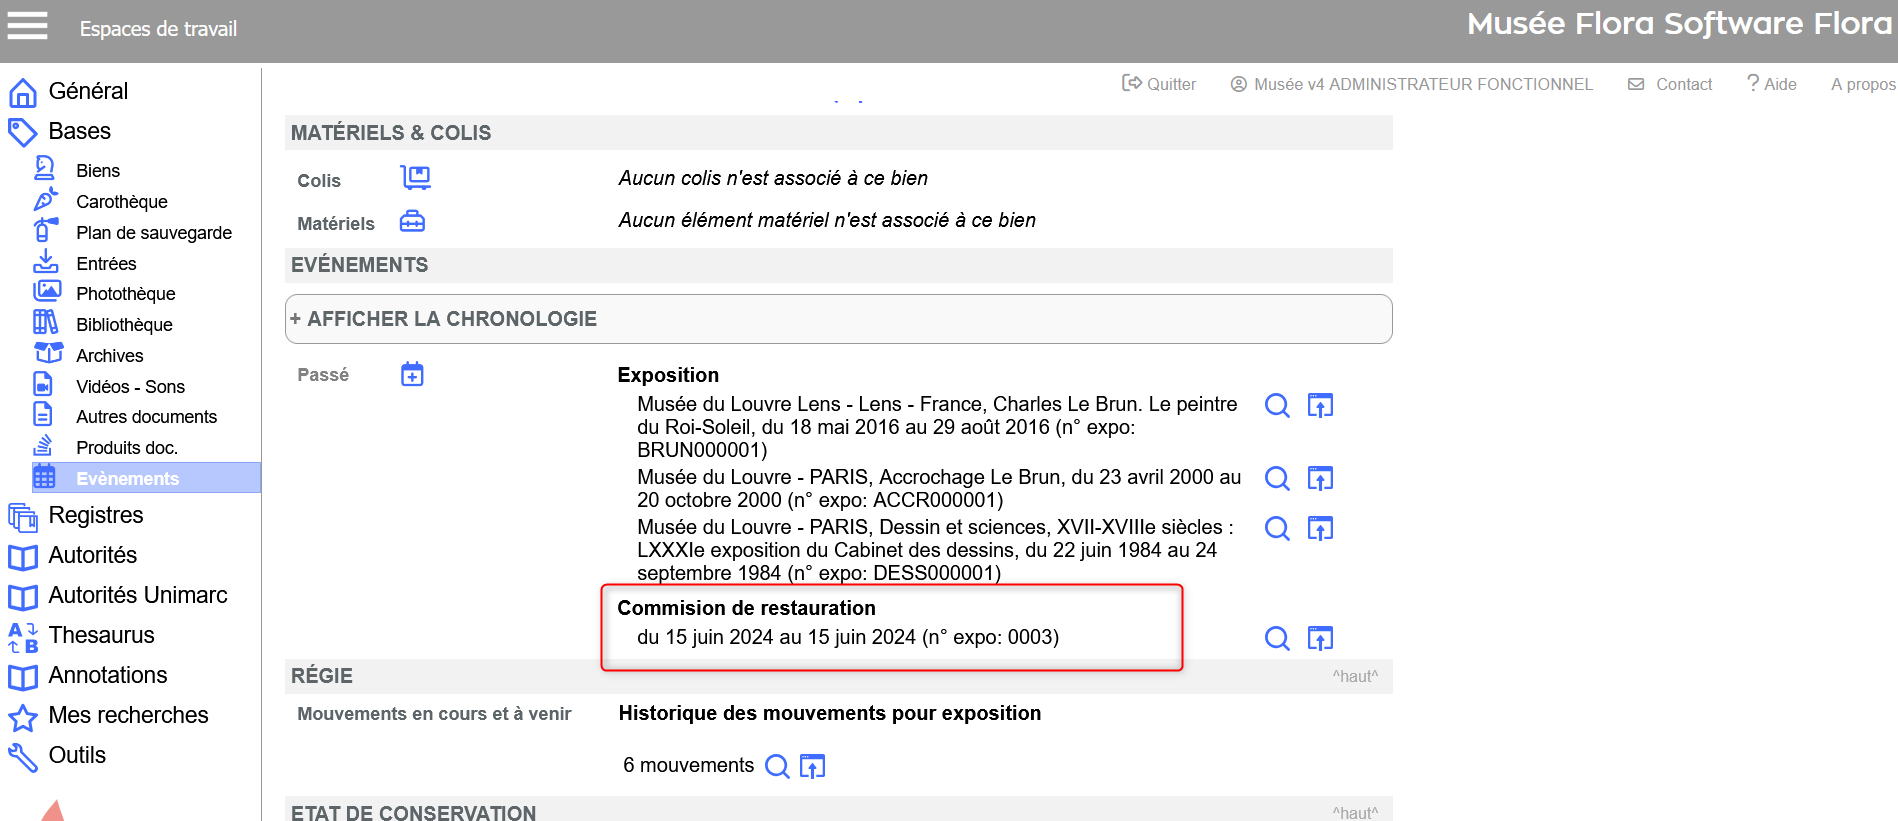This screenshot has height=821, width=1898.
Task: Click the Registres stacked windows icon
Action: tap(23, 517)
